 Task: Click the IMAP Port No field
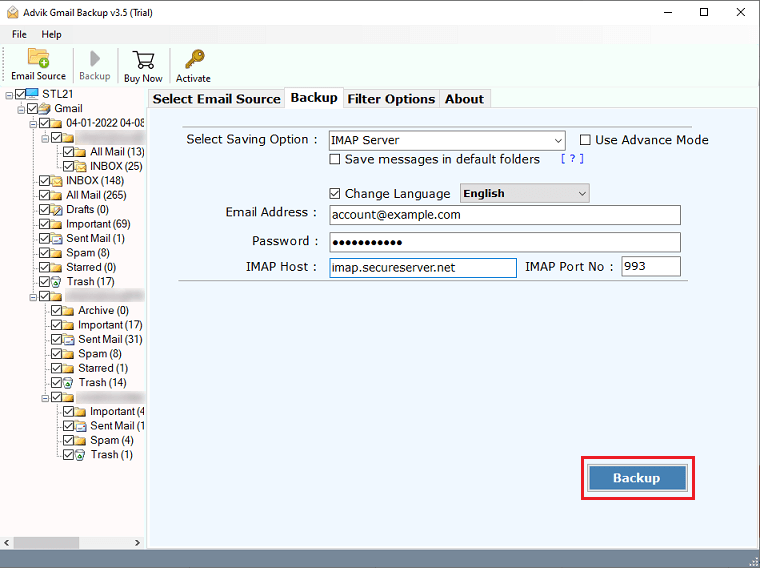(651, 267)
